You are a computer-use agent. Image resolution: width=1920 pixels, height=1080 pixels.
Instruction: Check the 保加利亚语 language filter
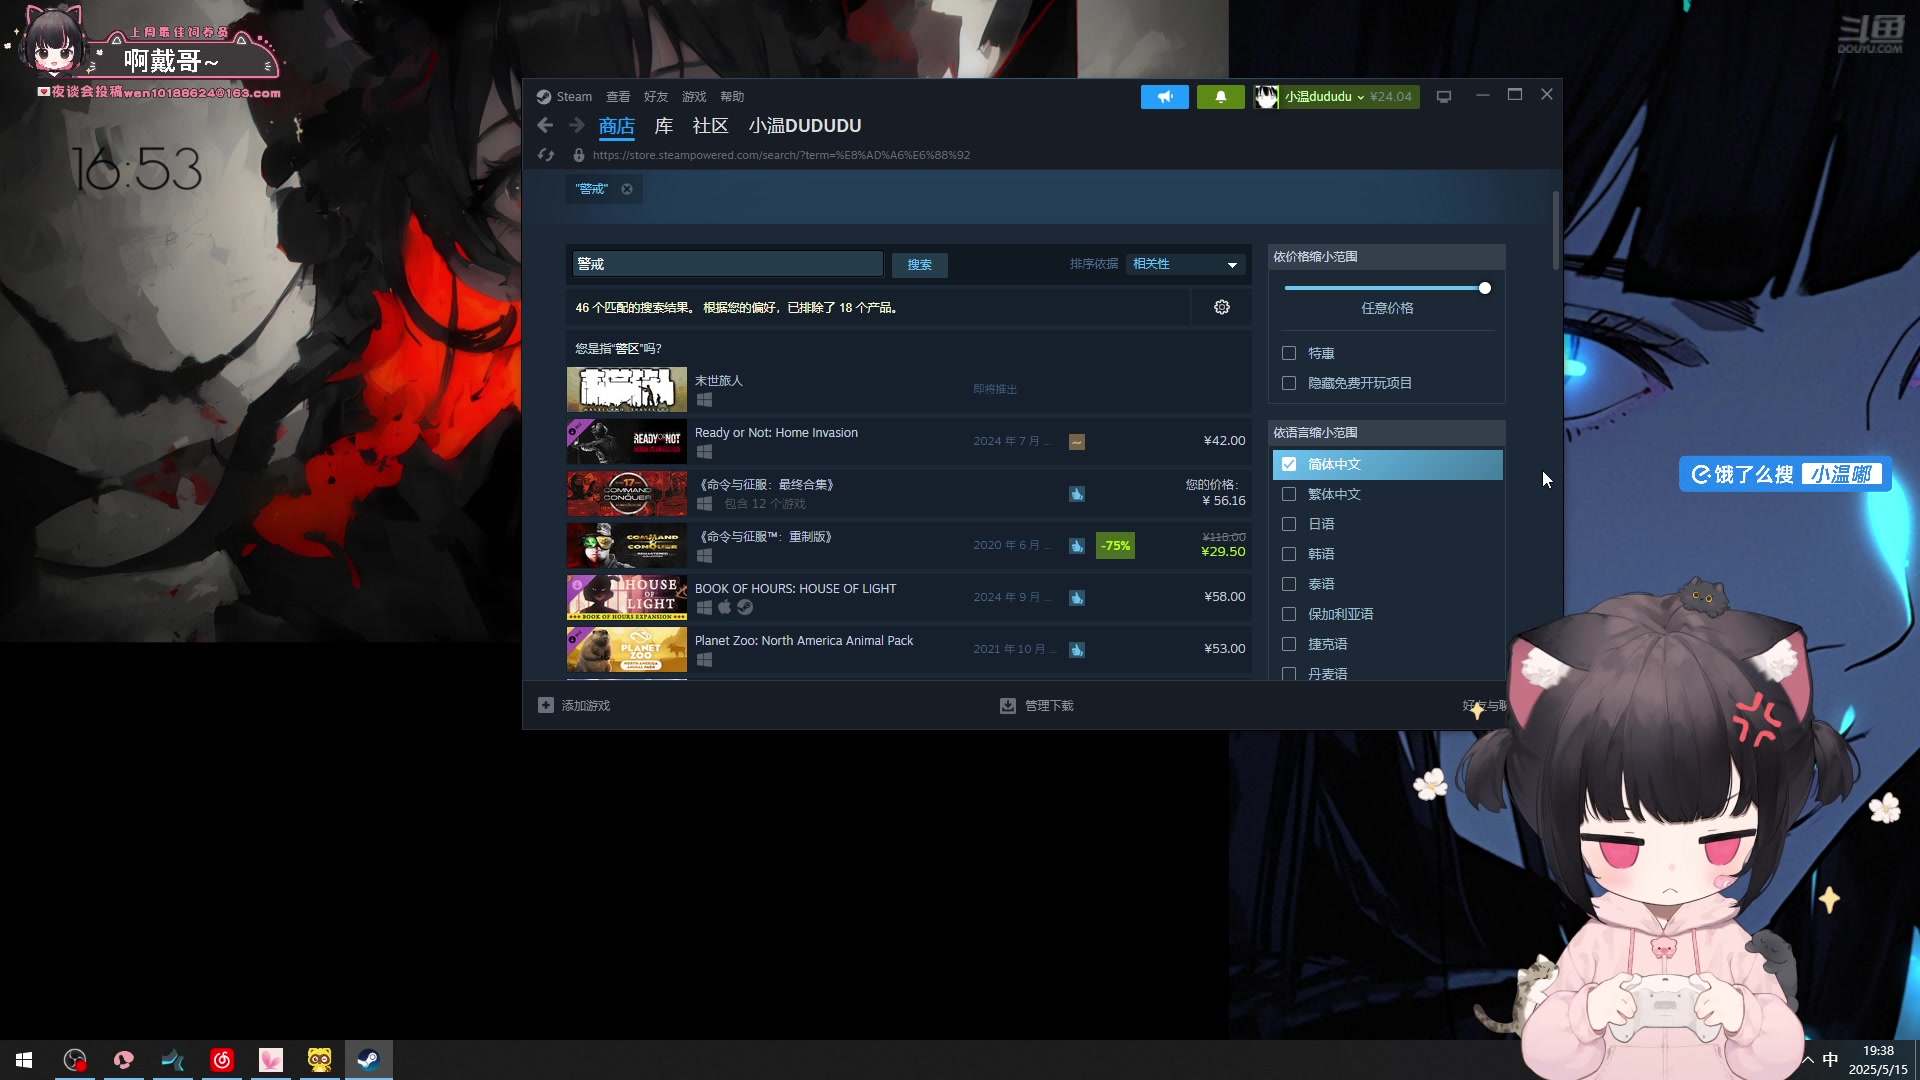[1289, 614]
